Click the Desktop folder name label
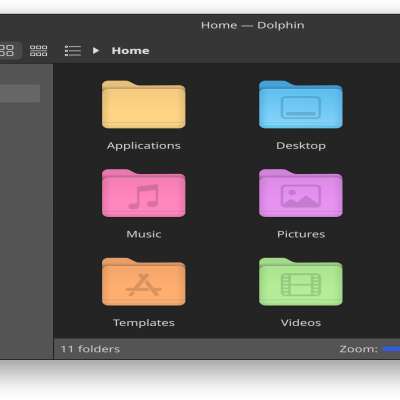The image size is (400, 400). [301, 146]
